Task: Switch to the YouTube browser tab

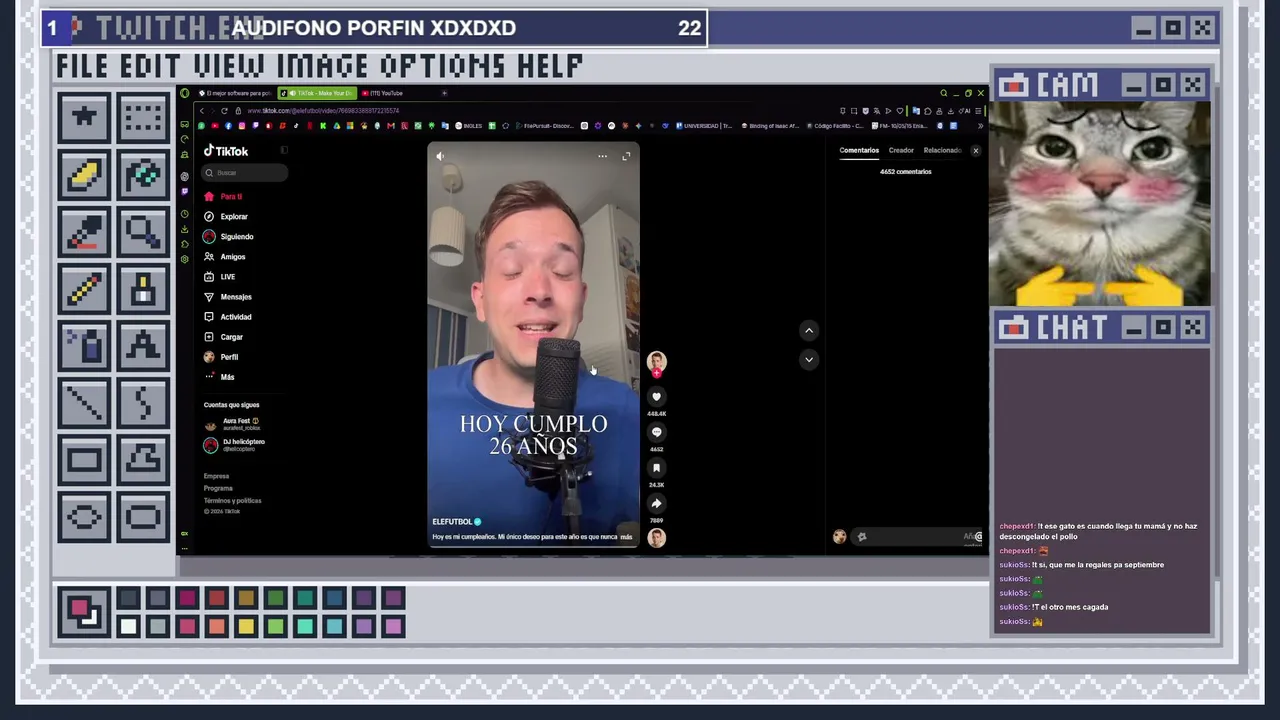Action: pos(387,93)
